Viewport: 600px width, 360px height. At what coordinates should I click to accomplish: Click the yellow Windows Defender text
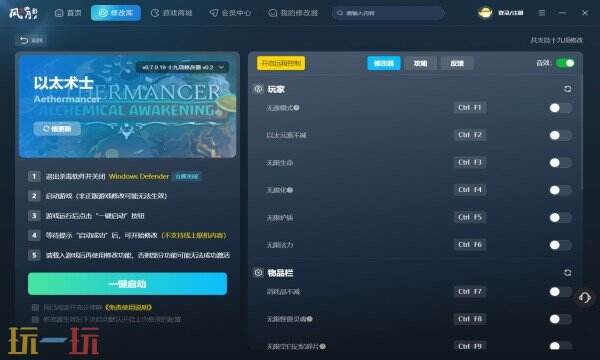point(139,176)
